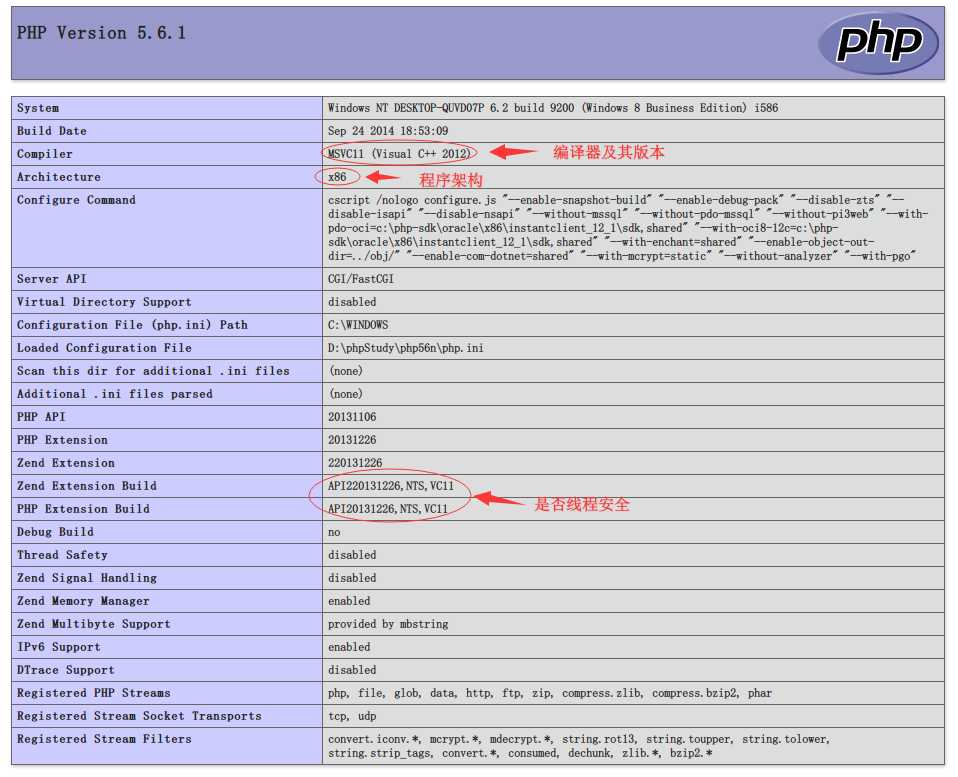
Task: Click the 'IPv6 Support' label
Action: click(x=59, y=647)
